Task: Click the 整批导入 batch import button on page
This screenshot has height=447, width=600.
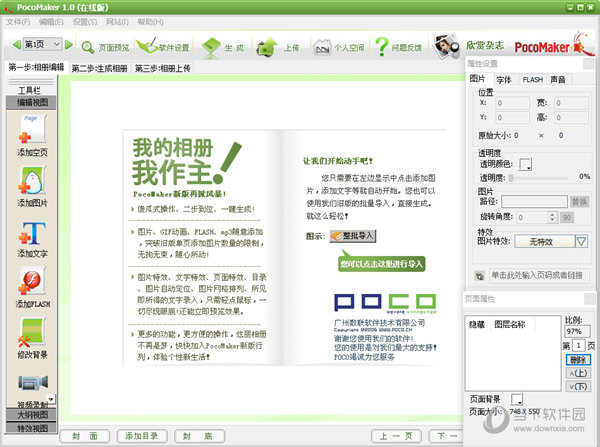Action: (353, 236)
